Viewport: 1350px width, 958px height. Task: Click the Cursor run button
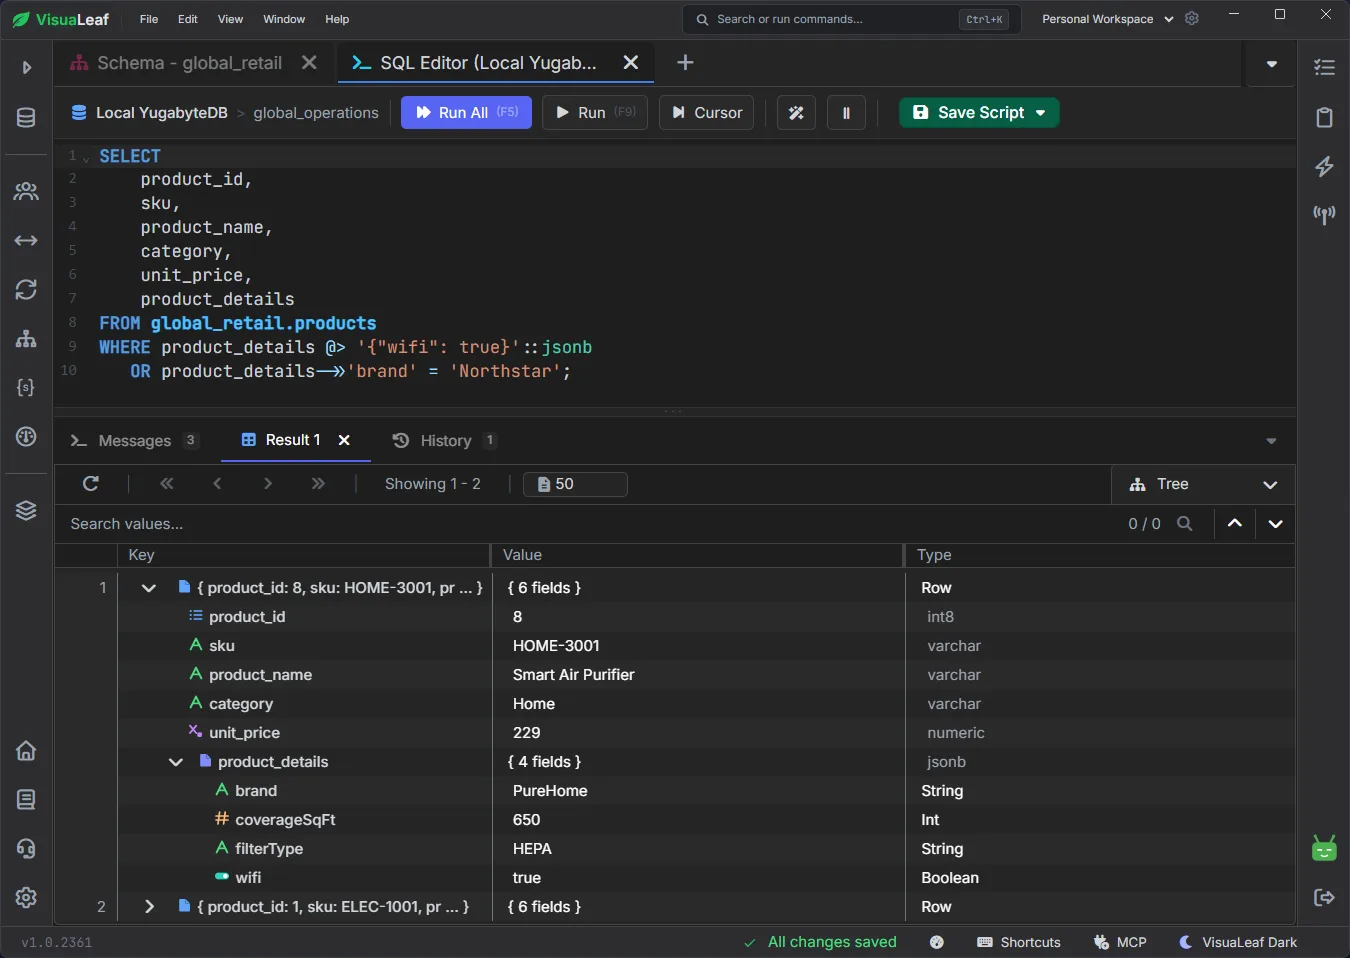click(x=706, y=113)
